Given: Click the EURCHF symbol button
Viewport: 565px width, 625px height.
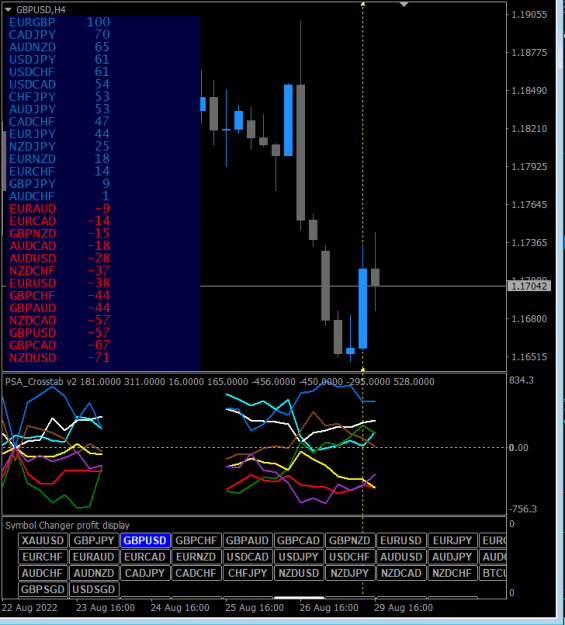Looking at the screenshot, I should coord(43,557).
